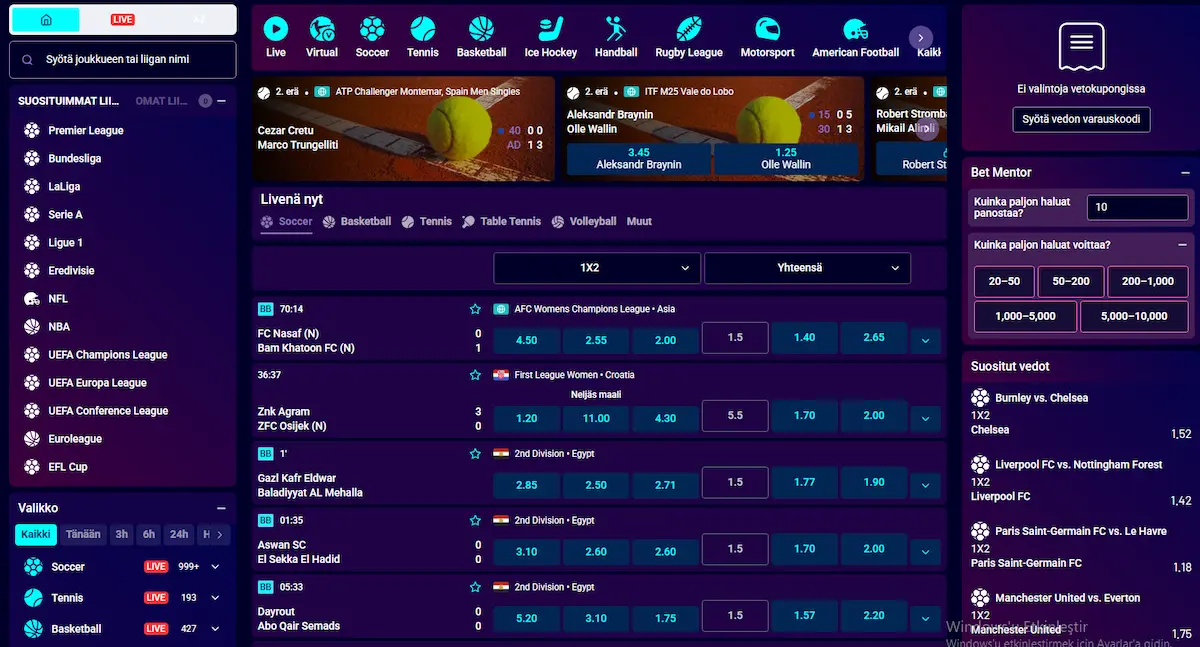Click the Virtual sports icon
This screenshot has height=647, width=1200.
click(322, 30)
